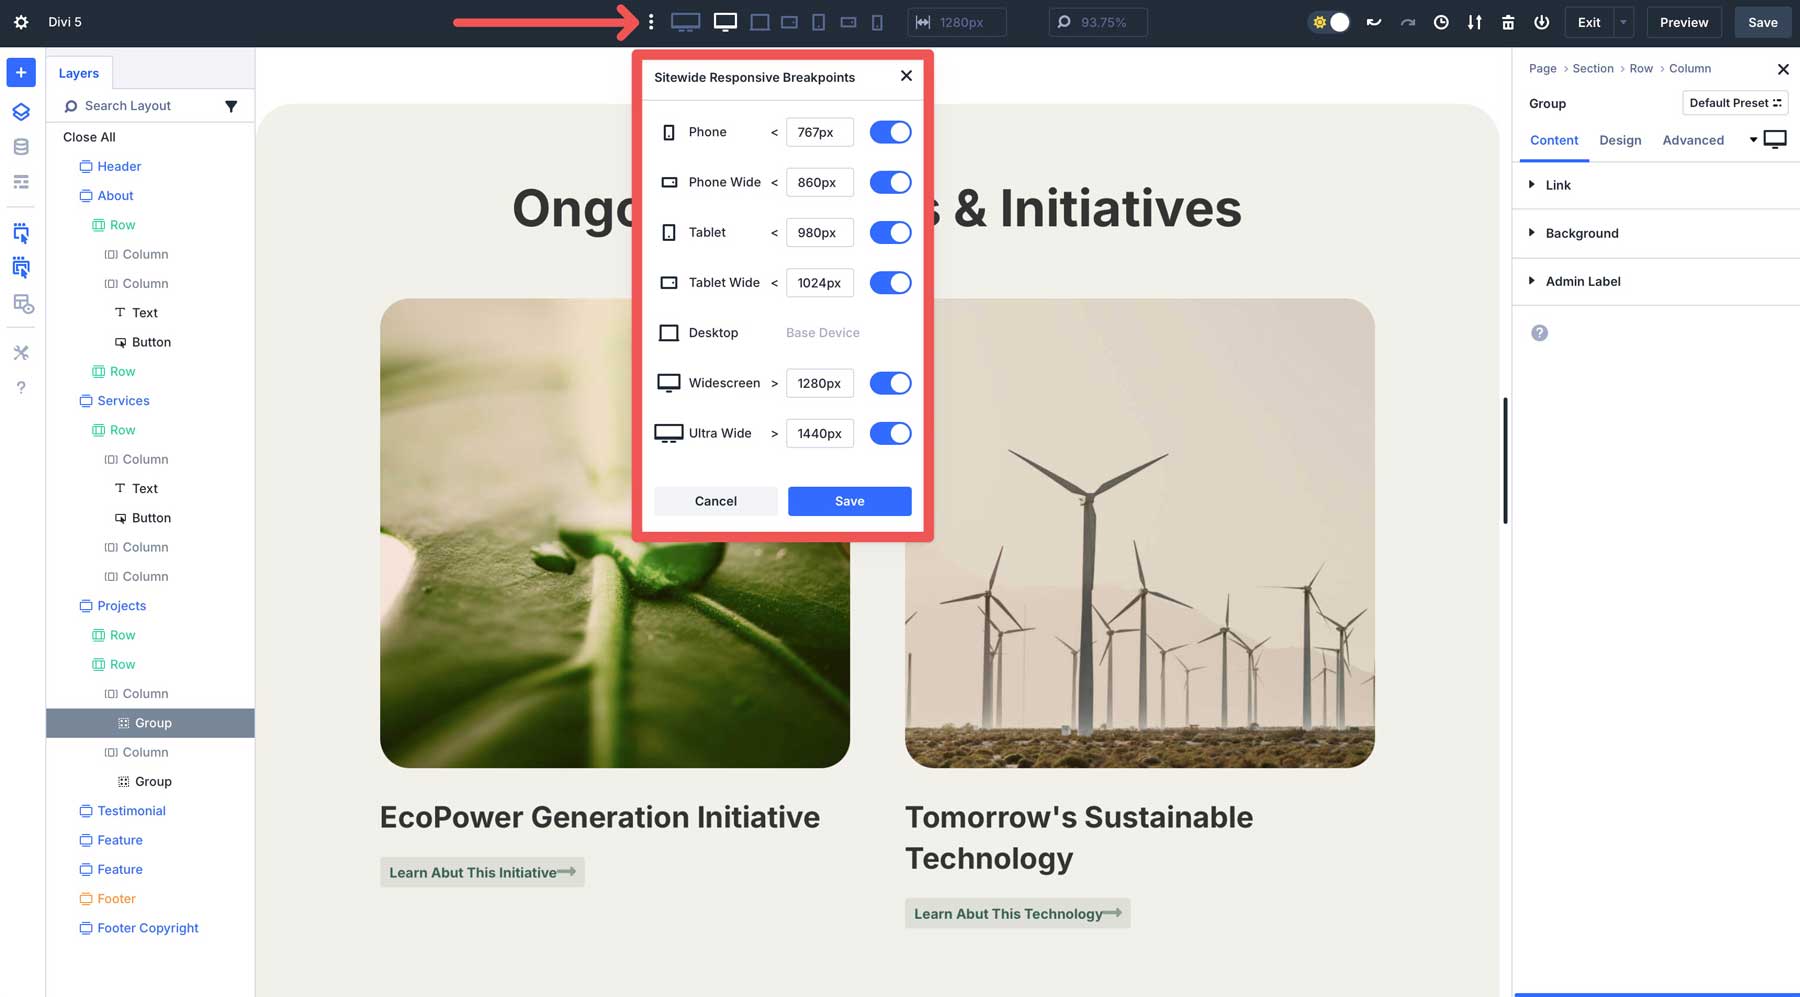Screen dimensions: 1800x997
Task: Disable the Ultra Wide breakpoint toggle
Action: coord(890,433)
